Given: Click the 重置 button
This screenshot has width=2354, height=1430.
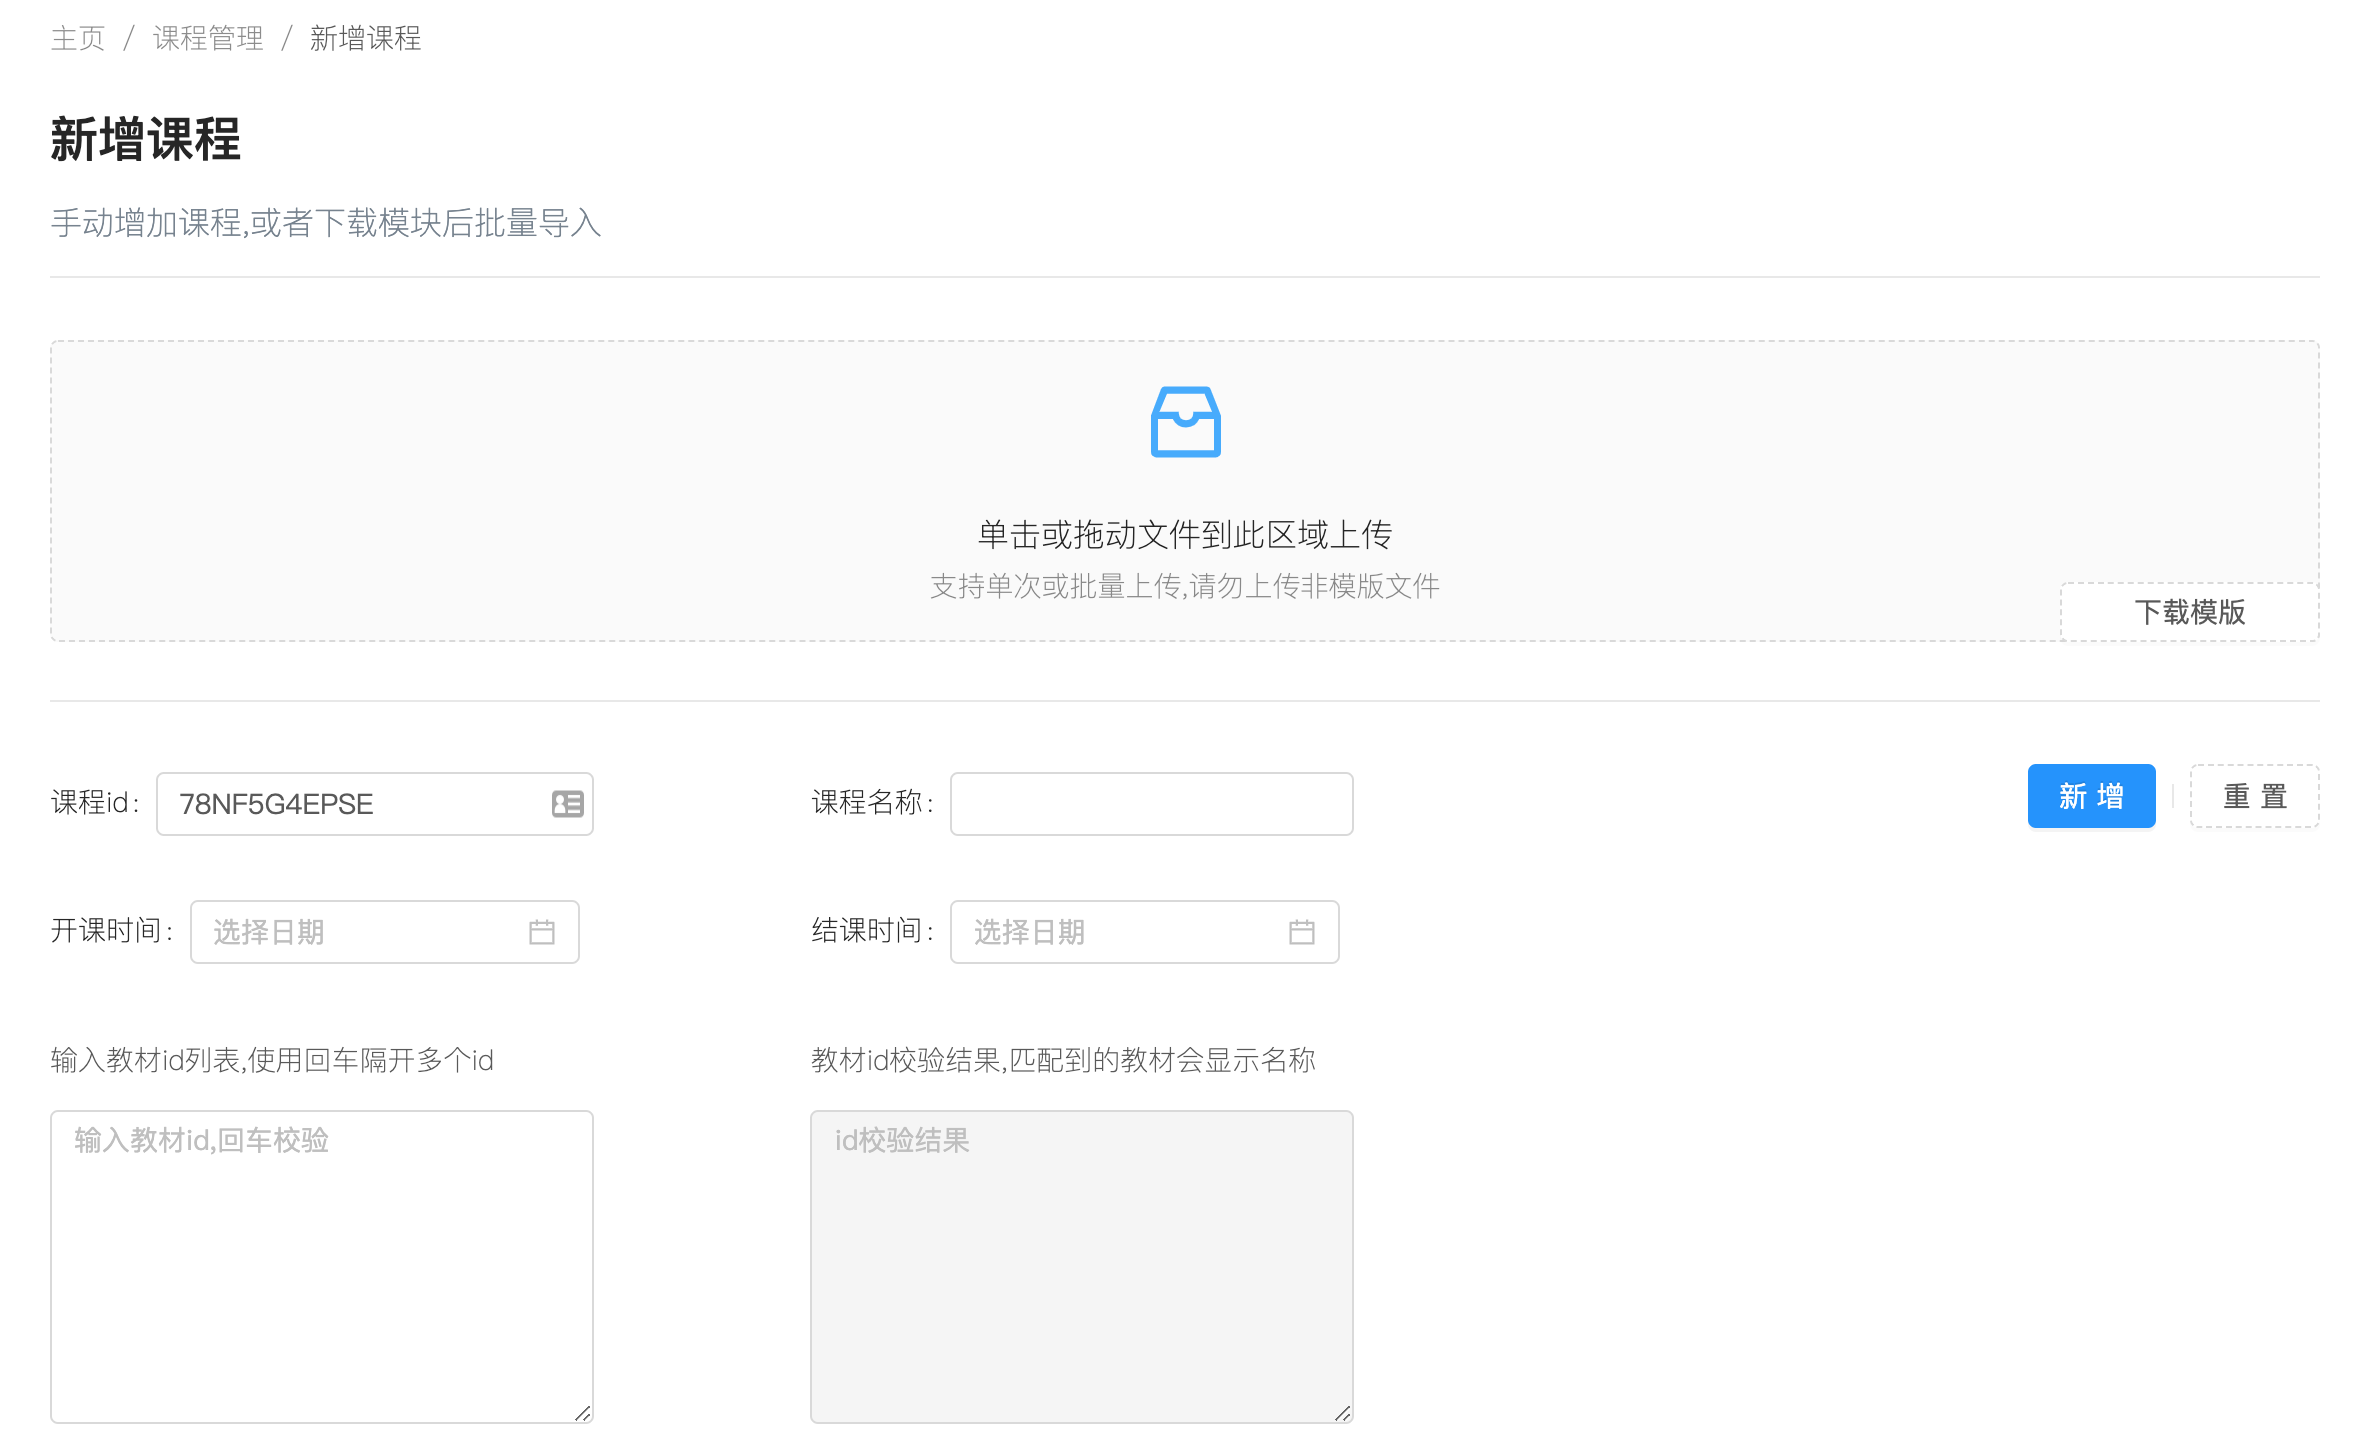Looking at the screenshot, I should [2254, 796].
